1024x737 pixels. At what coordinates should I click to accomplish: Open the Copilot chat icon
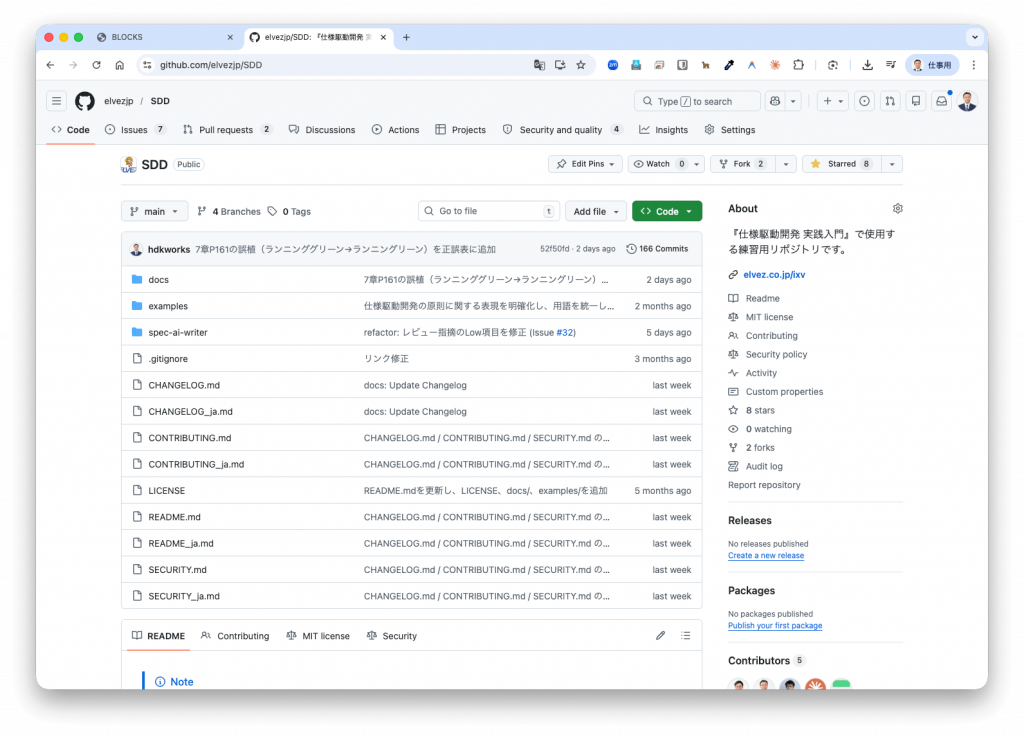point(774,101)
